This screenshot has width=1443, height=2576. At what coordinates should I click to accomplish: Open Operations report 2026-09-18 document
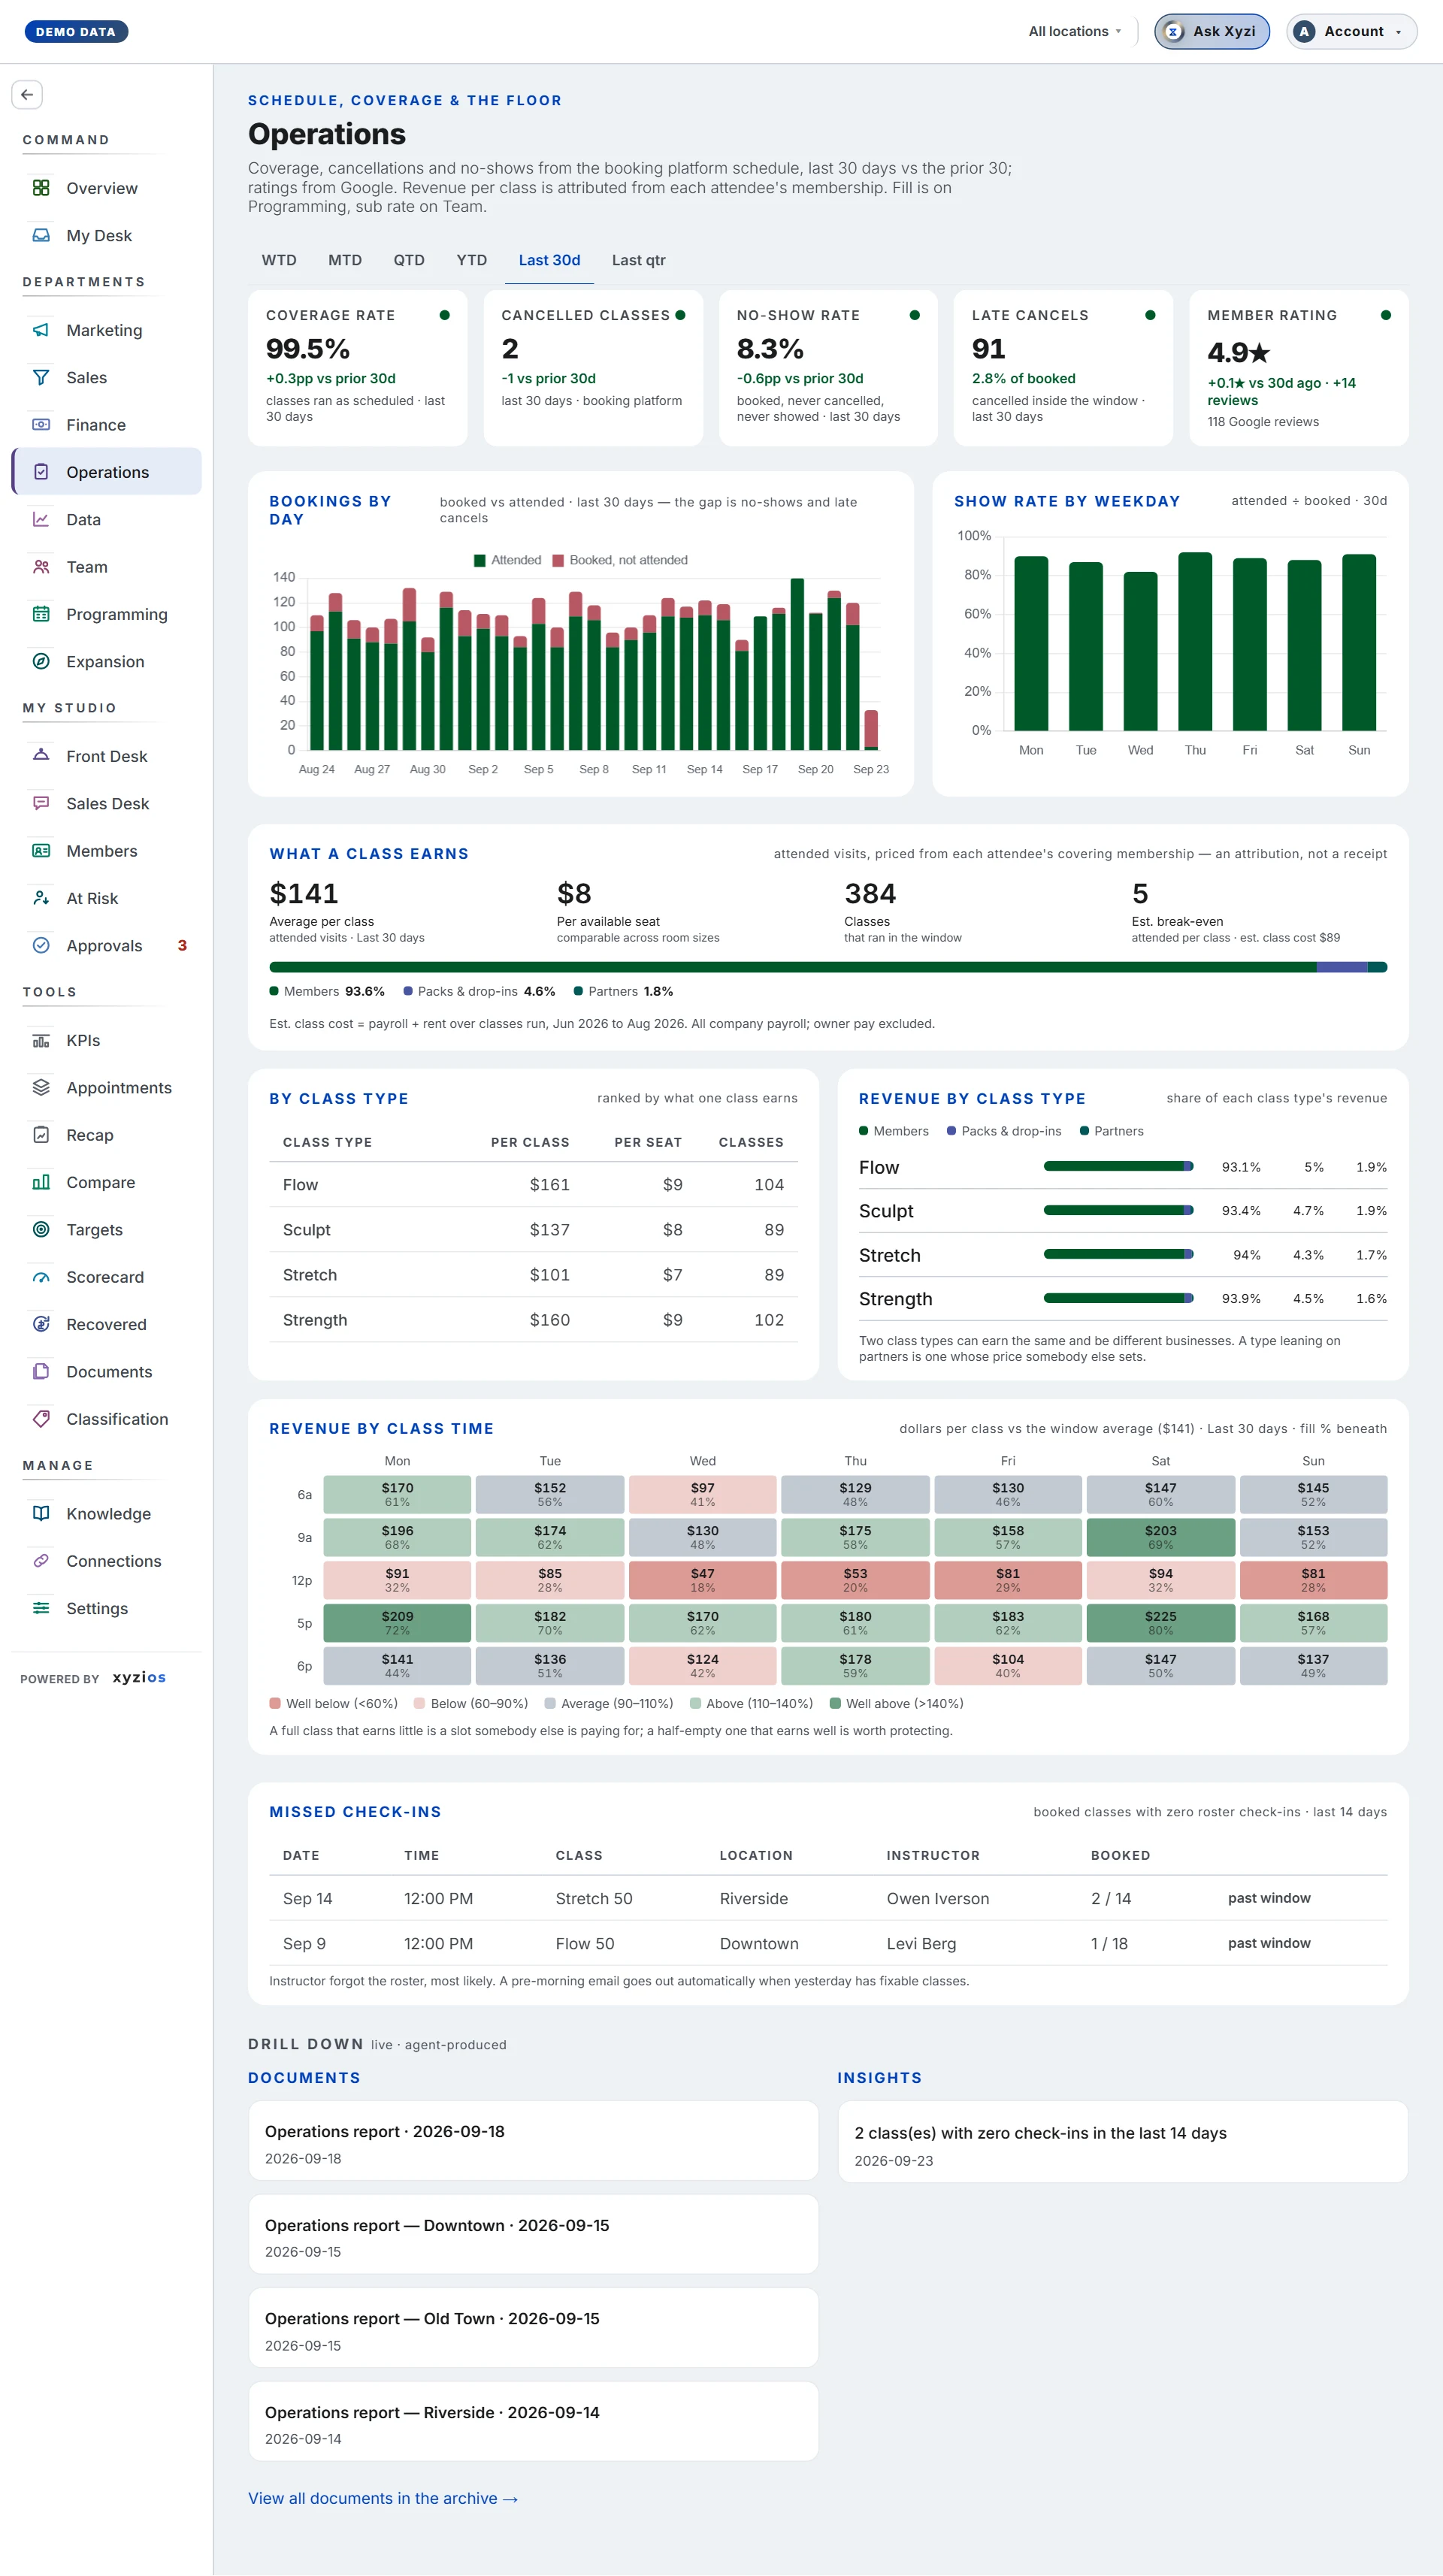click(x=533, y=2141)
